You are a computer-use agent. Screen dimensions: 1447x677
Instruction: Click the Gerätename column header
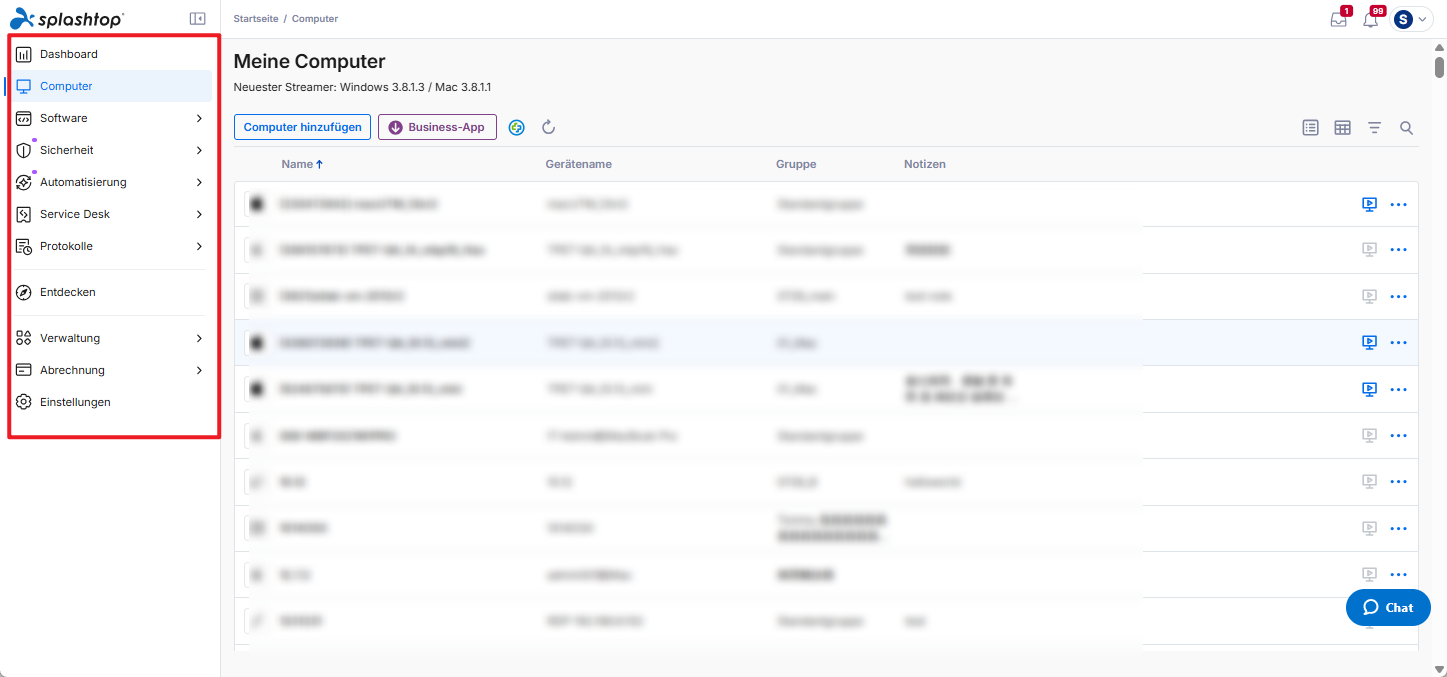click(x=579, y=164)
